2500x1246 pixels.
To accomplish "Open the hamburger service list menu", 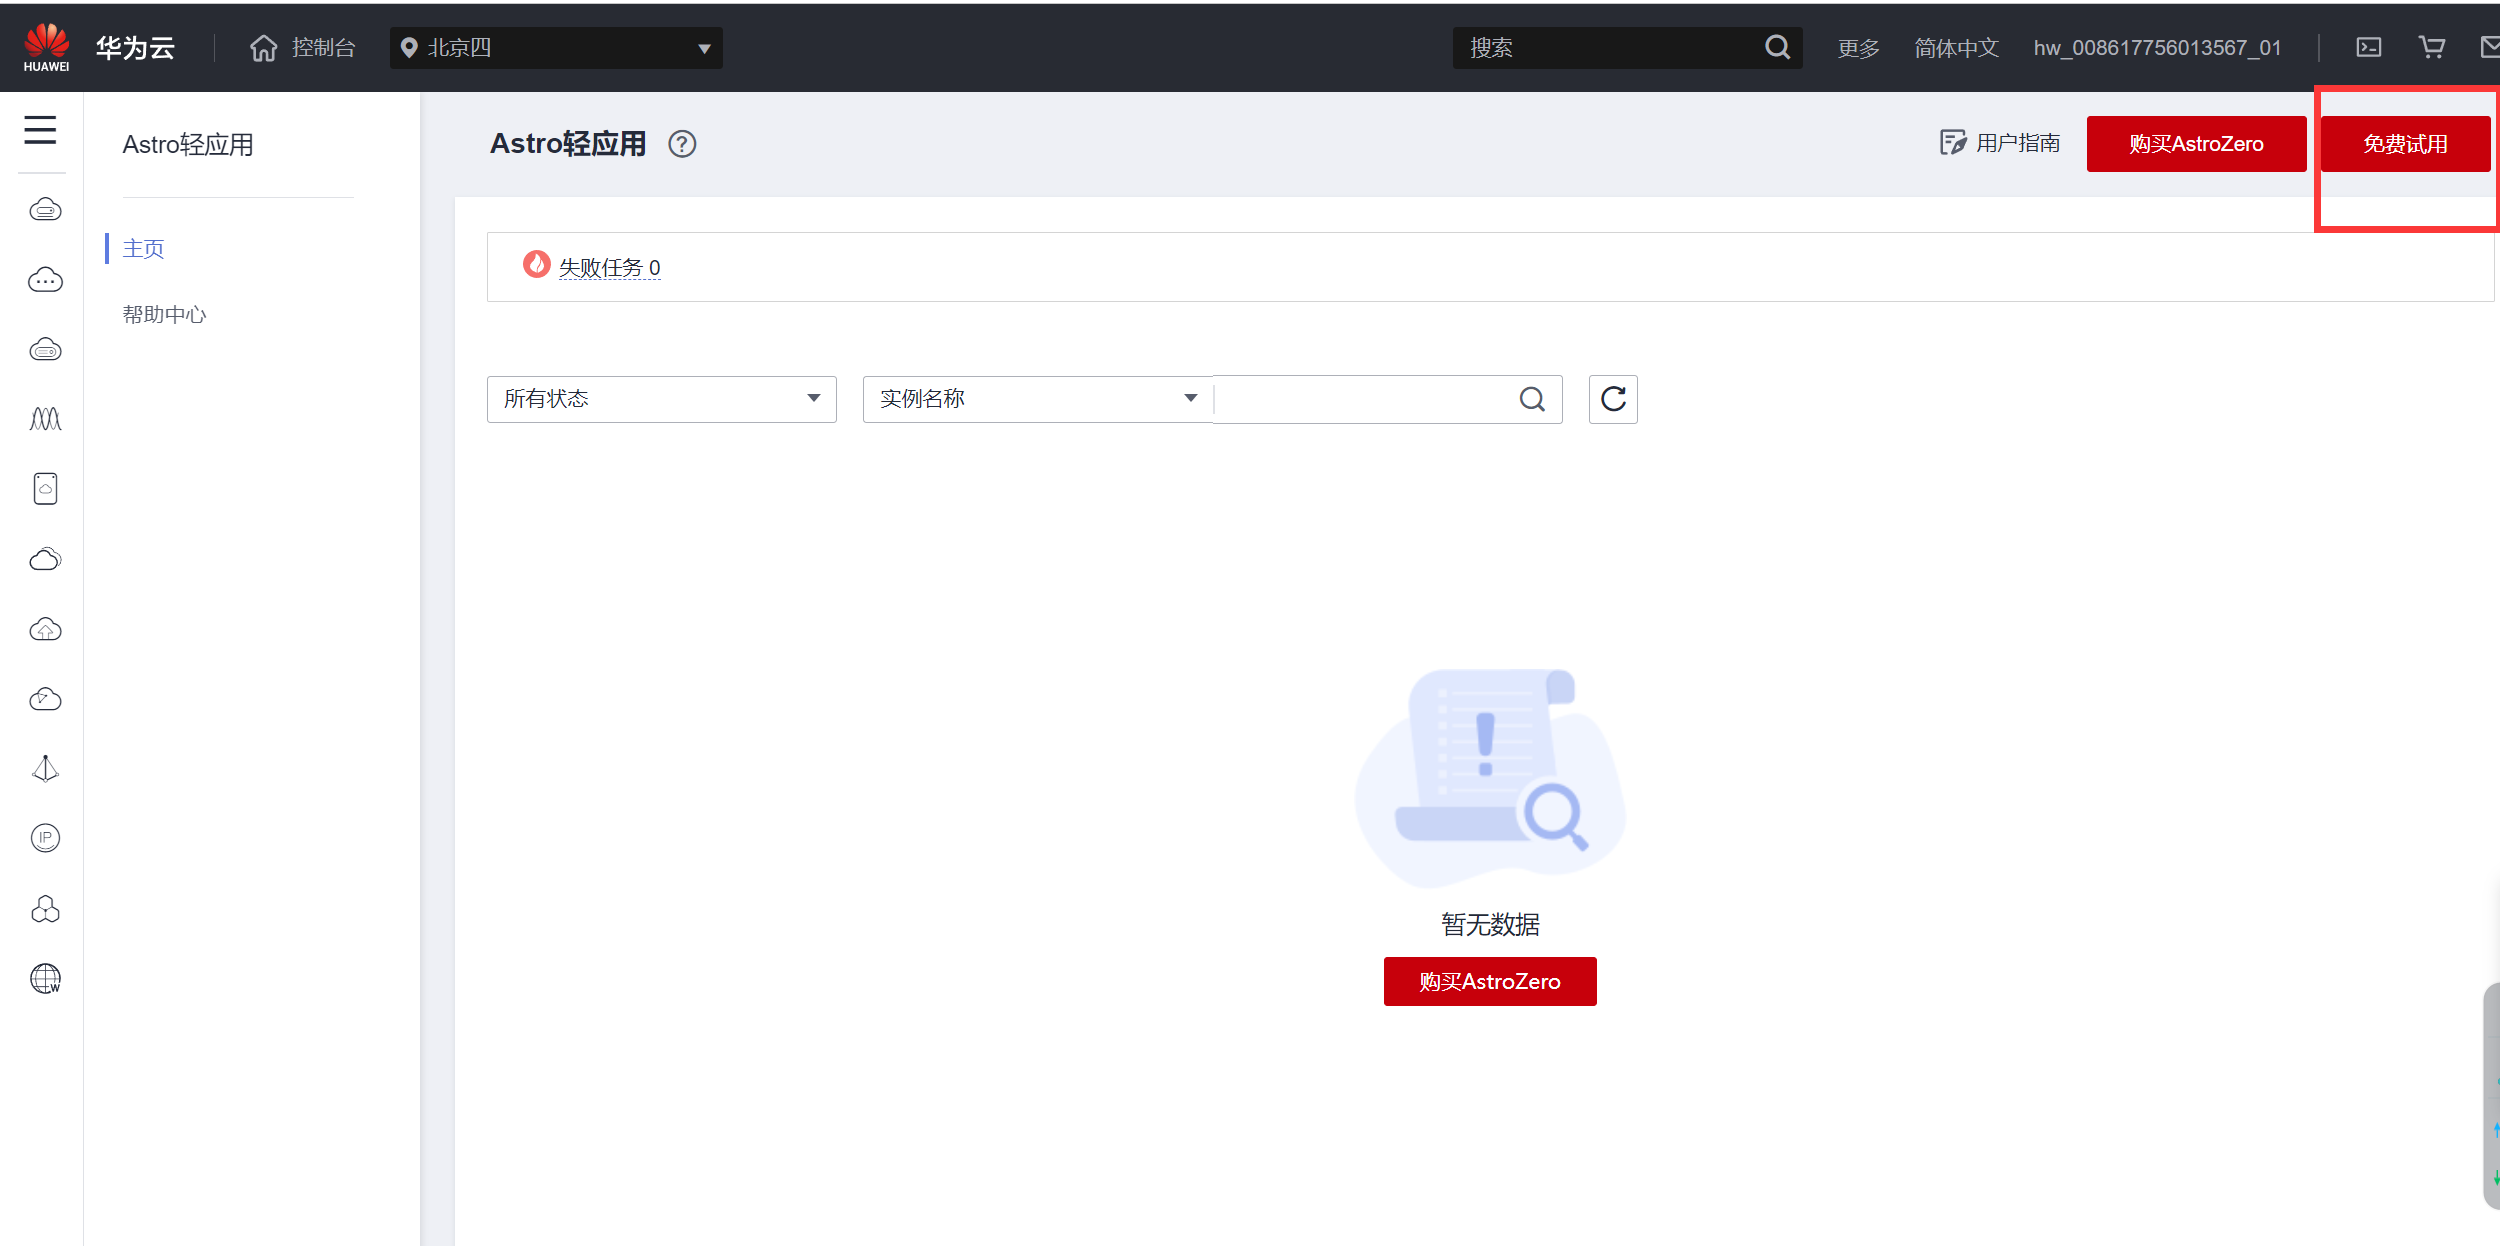I will click(x=40, y=130).
